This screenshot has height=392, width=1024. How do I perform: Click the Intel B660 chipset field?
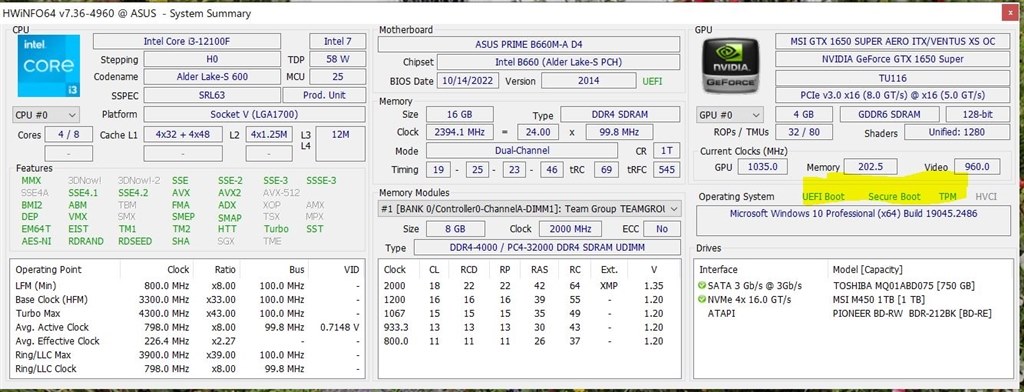pos(558,62)
